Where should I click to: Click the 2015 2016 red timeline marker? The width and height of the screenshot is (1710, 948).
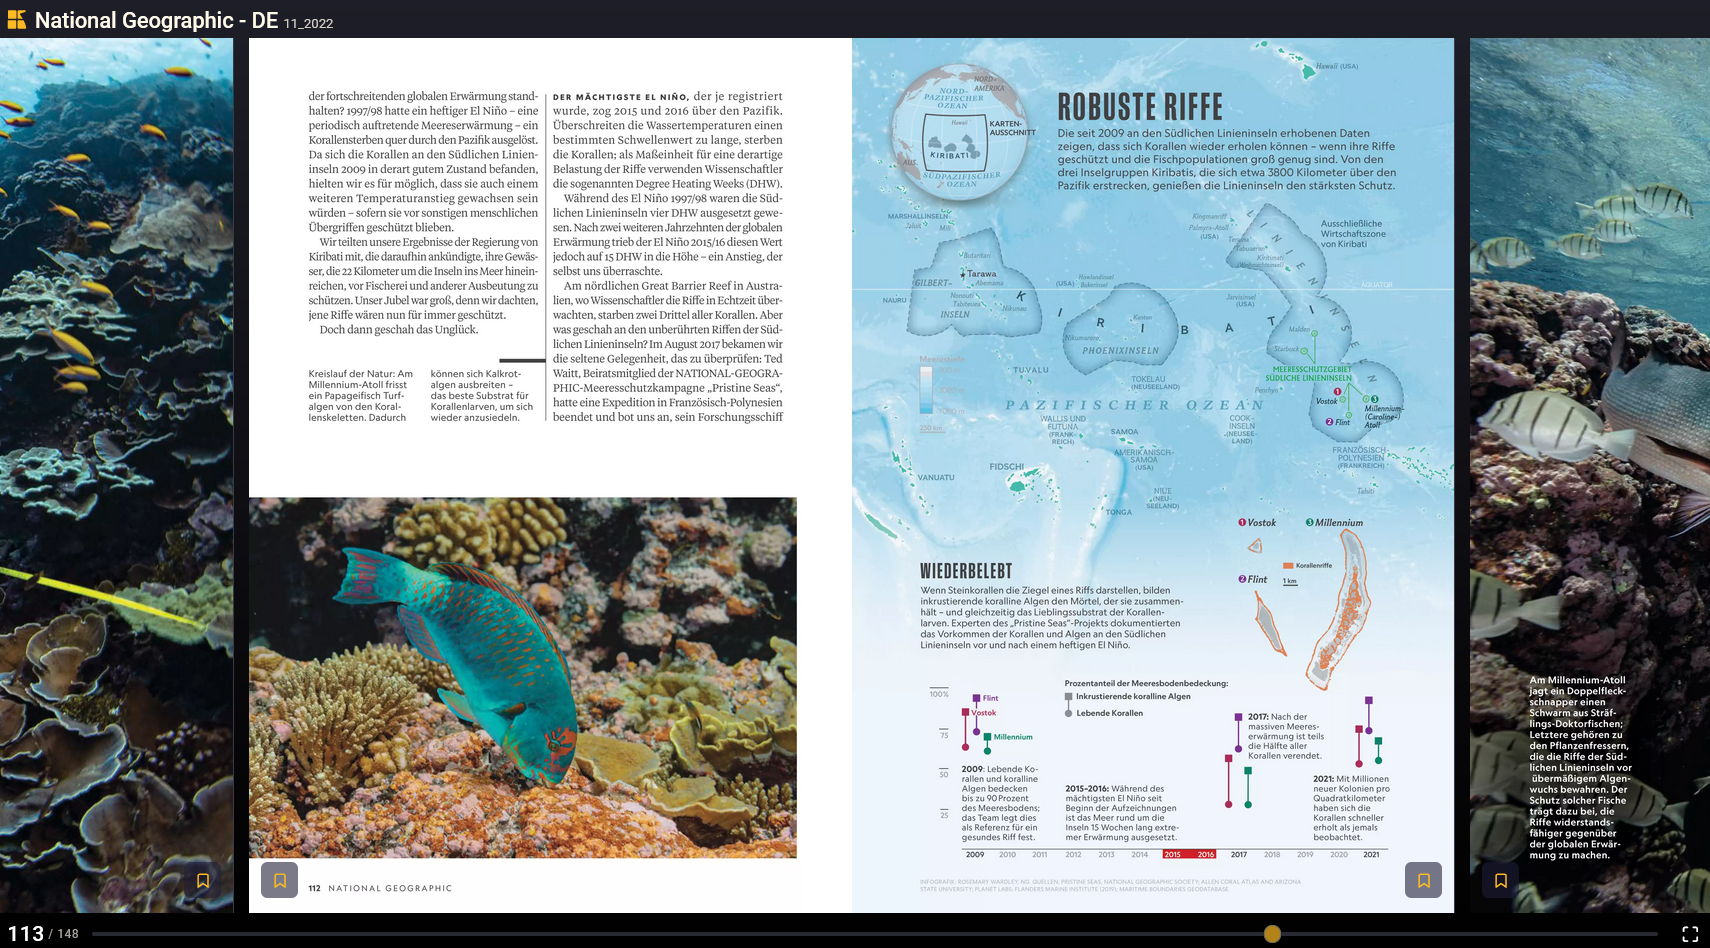[x=1189, y=854]
